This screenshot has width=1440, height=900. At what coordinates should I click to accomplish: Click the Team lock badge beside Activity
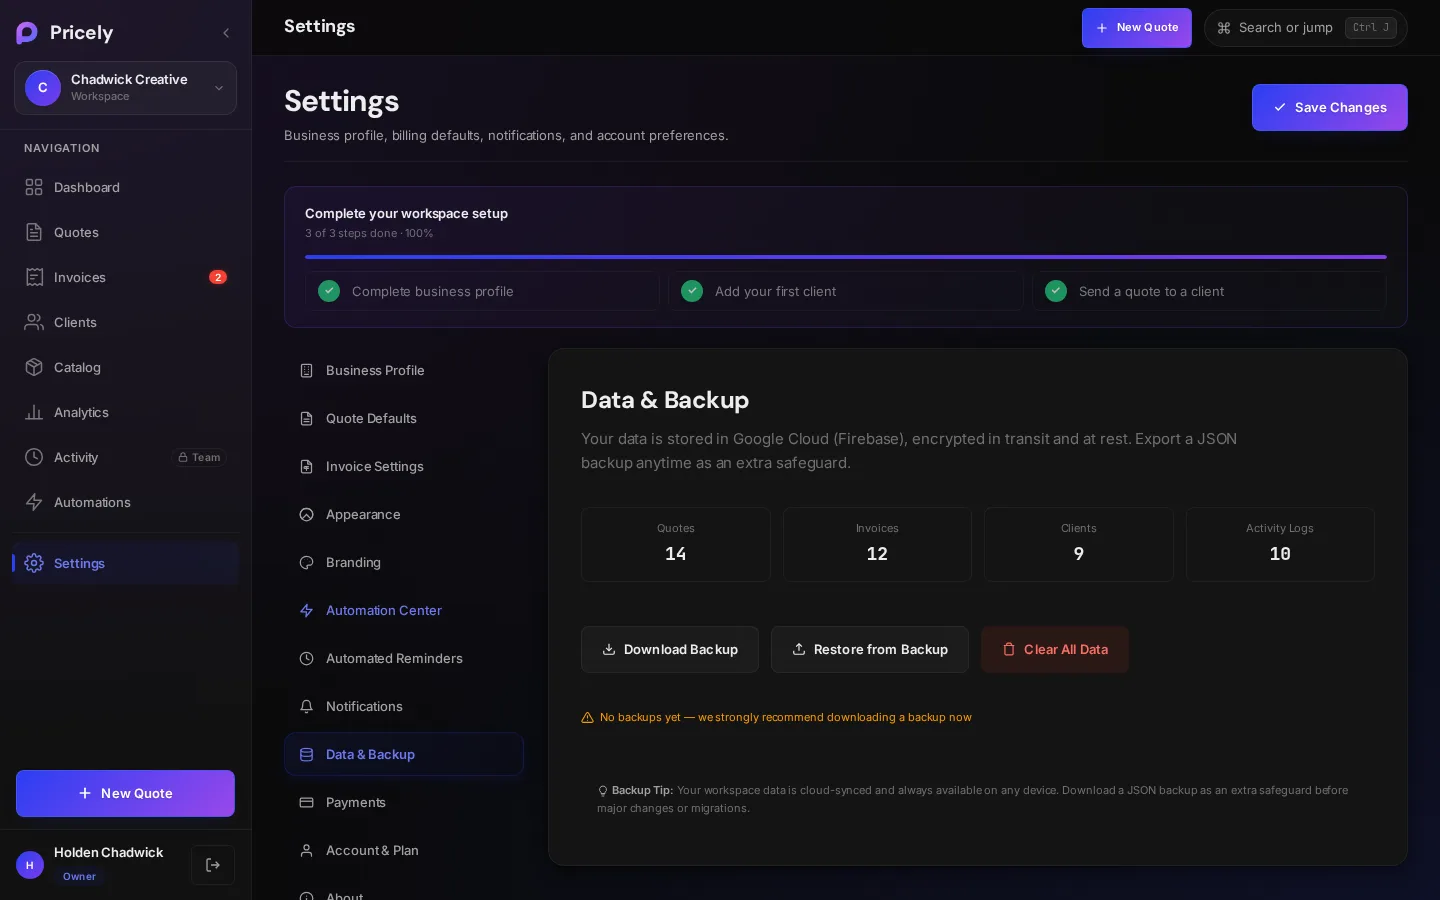[x=200, y=457]
